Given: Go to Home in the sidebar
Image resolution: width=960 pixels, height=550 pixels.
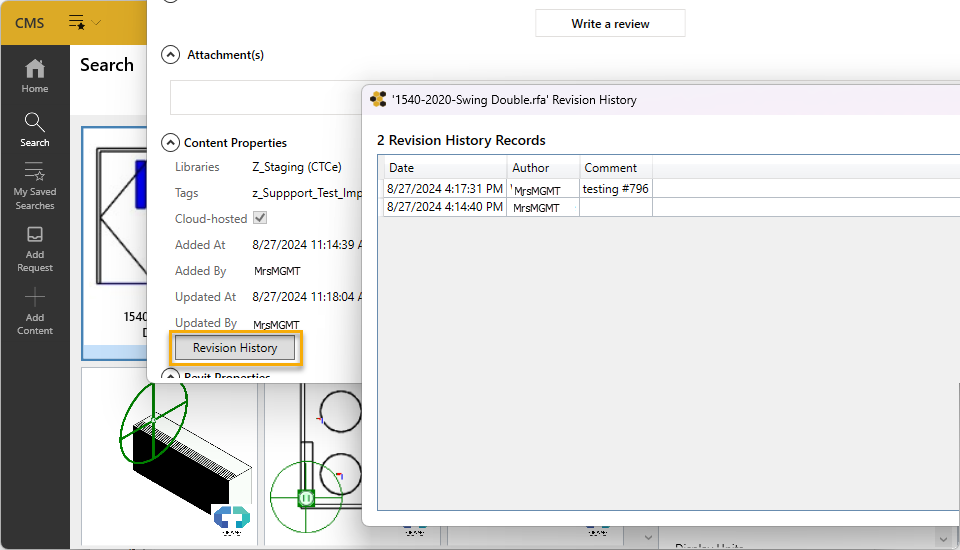Looking at the screenshot, I should click(x=35, y=75).
